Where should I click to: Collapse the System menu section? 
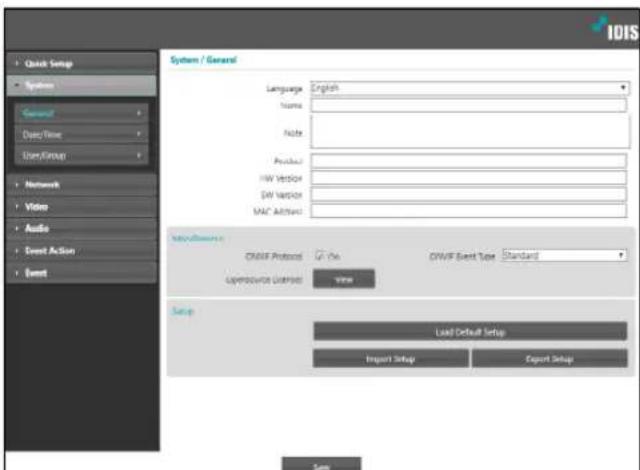pyautogui.click(x=81, y=85)
